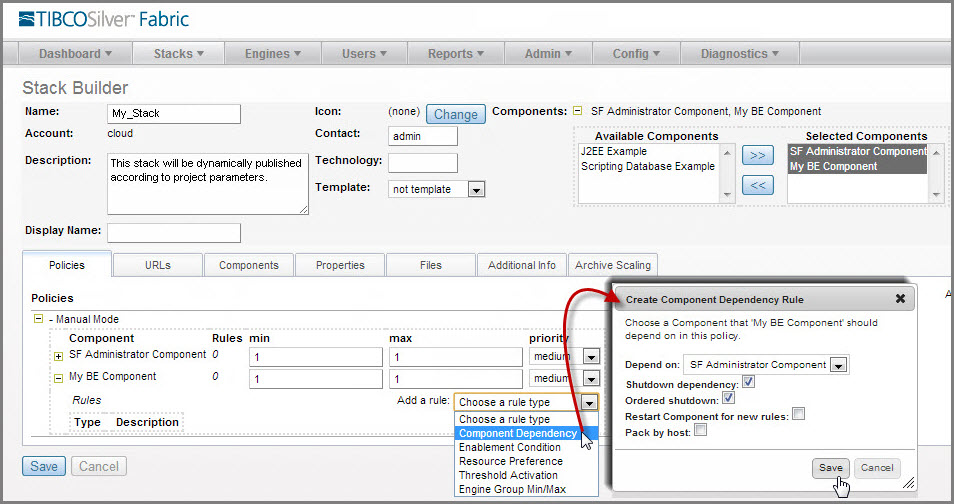This screenshot has height=504, width=954.
Task: Collapse the Manual Mode policy section
Action: click(38, 319)
